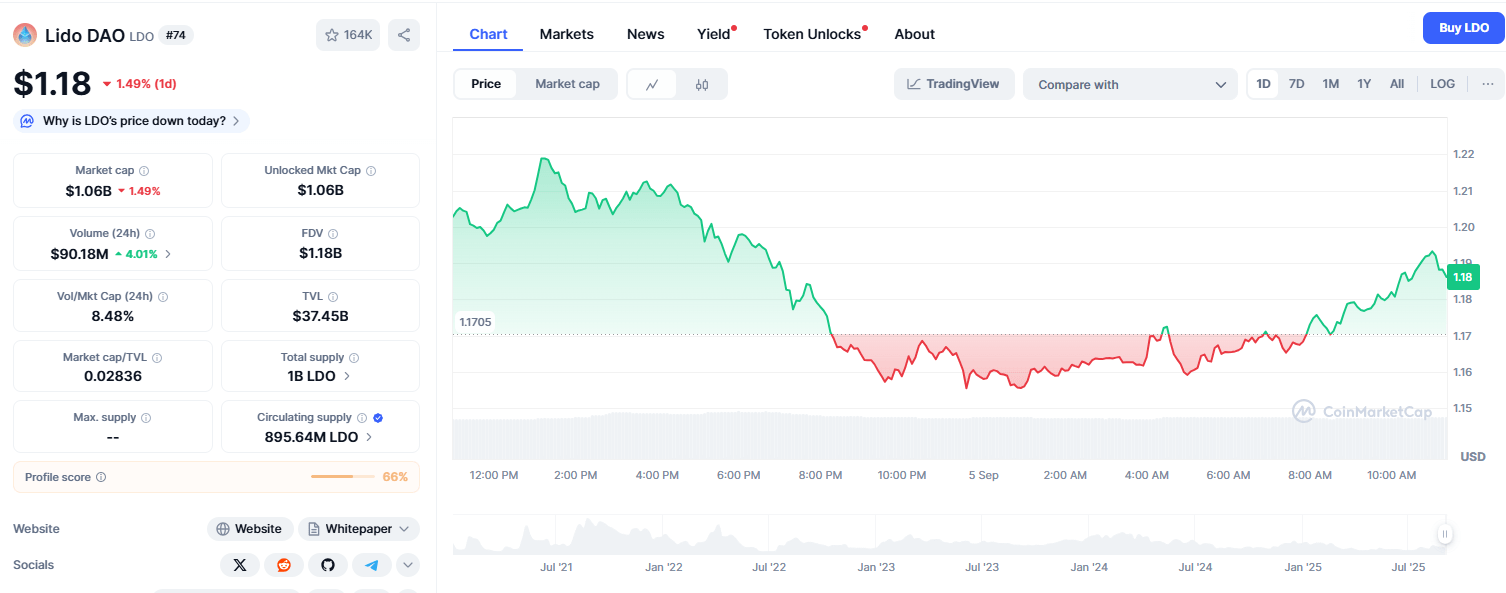Click the USD currency label on chart
The height and width of the screenshot is (593, 1506).
pyautogui.click(x=1473, y=457)
